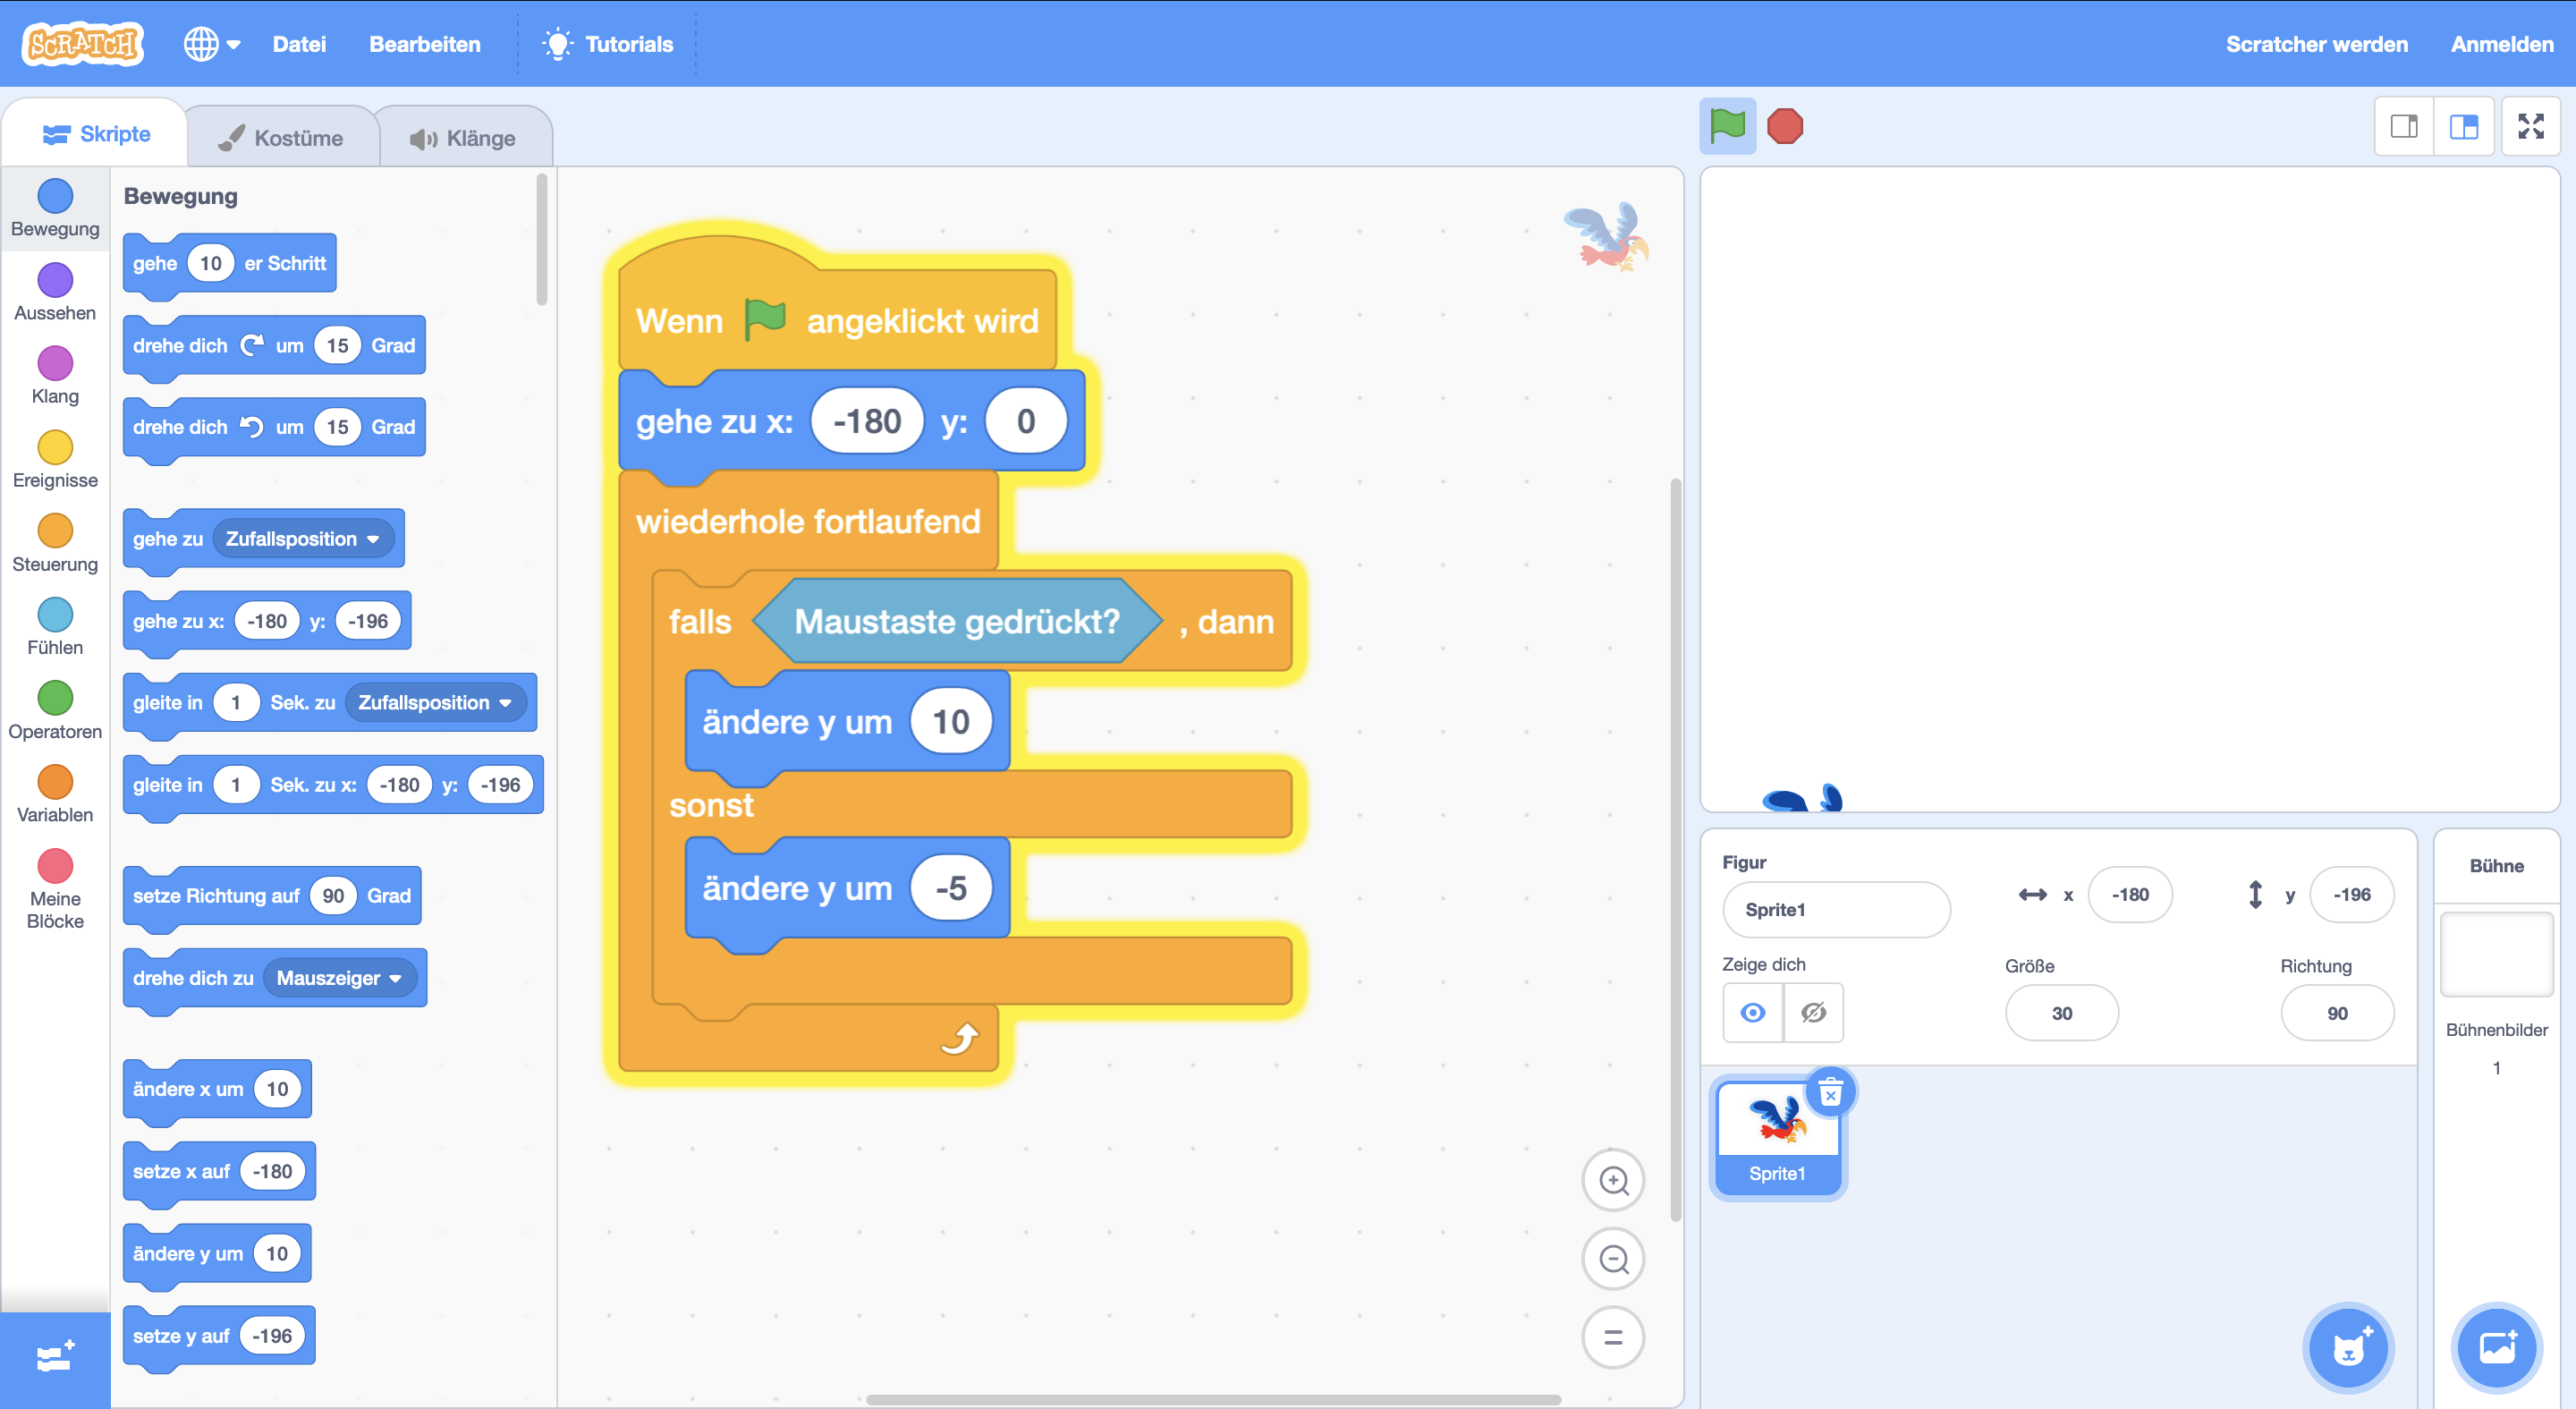Click the Anmelden link
Screen dimensions: 2576x1409
pyautogui.click(x=2501, y=44)
